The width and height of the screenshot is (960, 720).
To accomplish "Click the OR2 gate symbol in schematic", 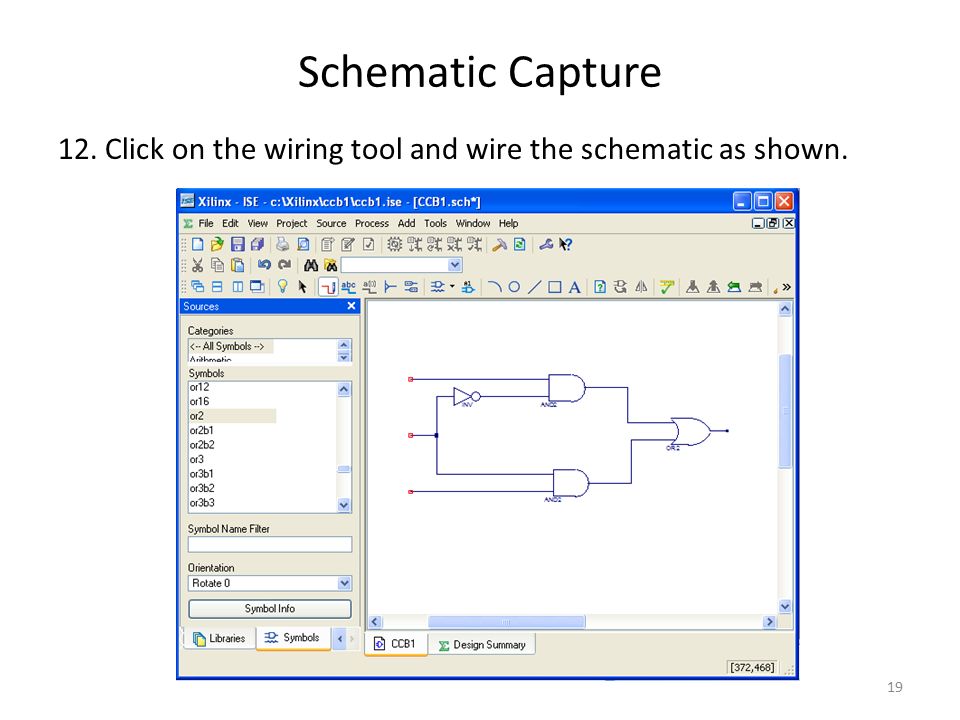I will coord(691,432).
